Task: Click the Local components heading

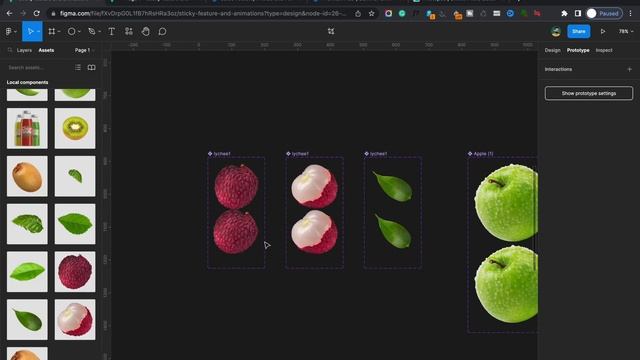Action: click(27, 82)
